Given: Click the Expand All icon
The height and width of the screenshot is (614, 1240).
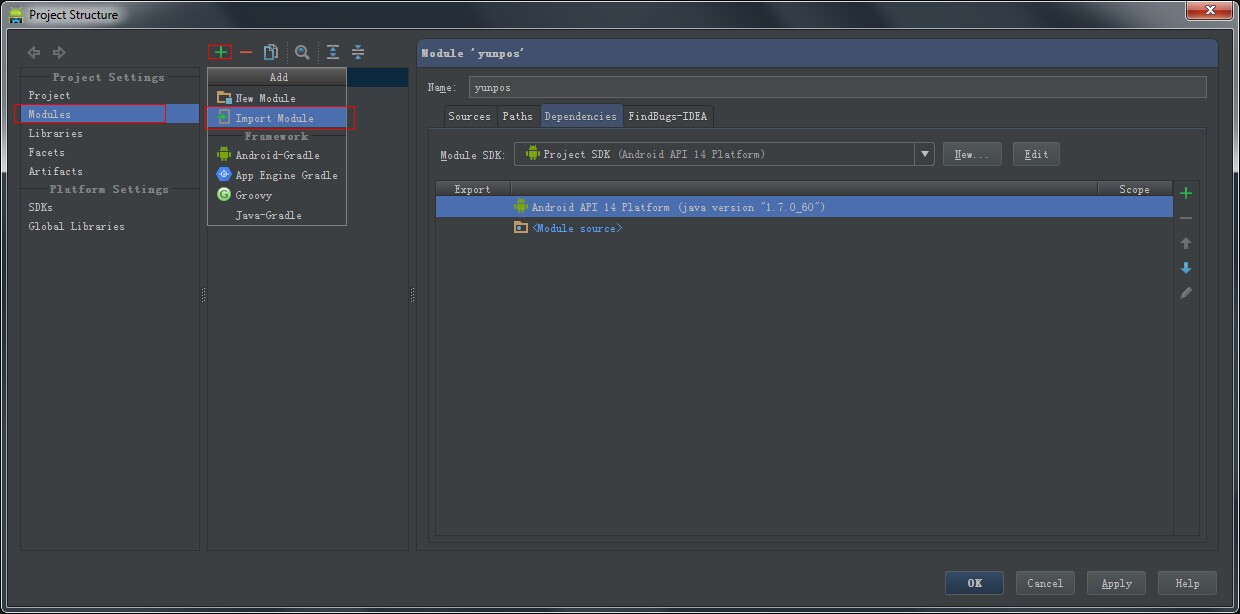Looking at the screenshot, I should pyautogui.click(x=333, y=52).
